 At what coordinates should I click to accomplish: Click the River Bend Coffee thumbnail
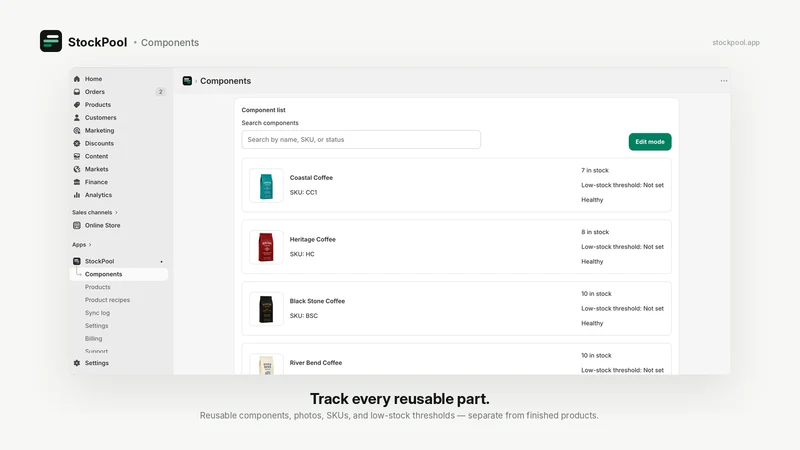point(266,364)
